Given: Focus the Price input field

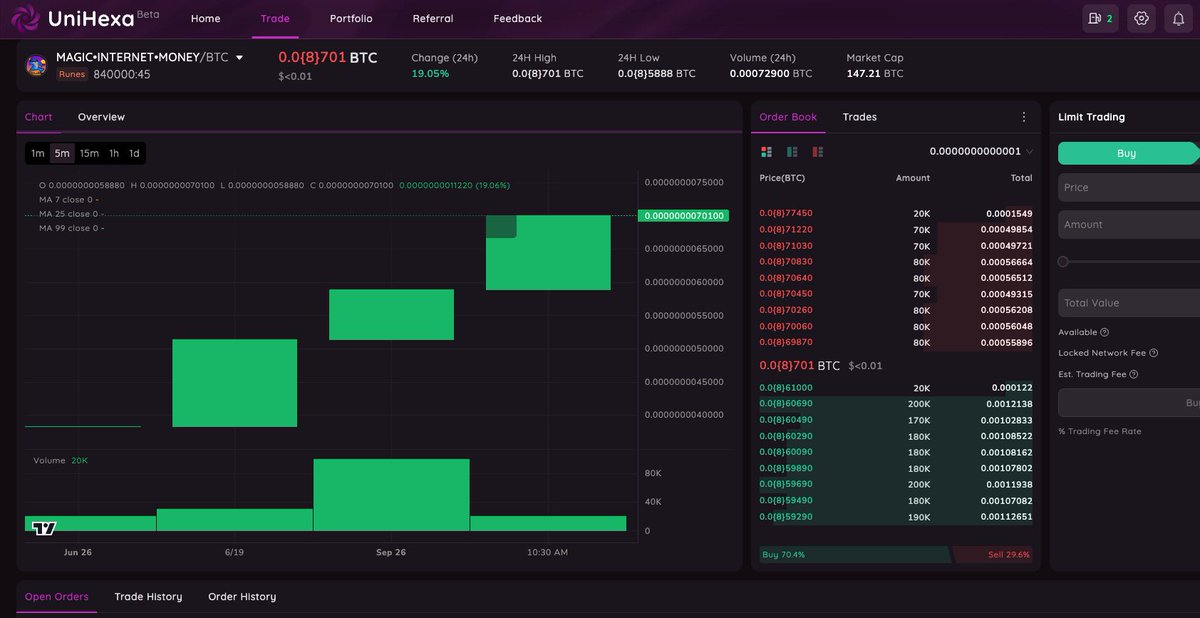Looking at the screenshot, I should tap(1129, 187).
